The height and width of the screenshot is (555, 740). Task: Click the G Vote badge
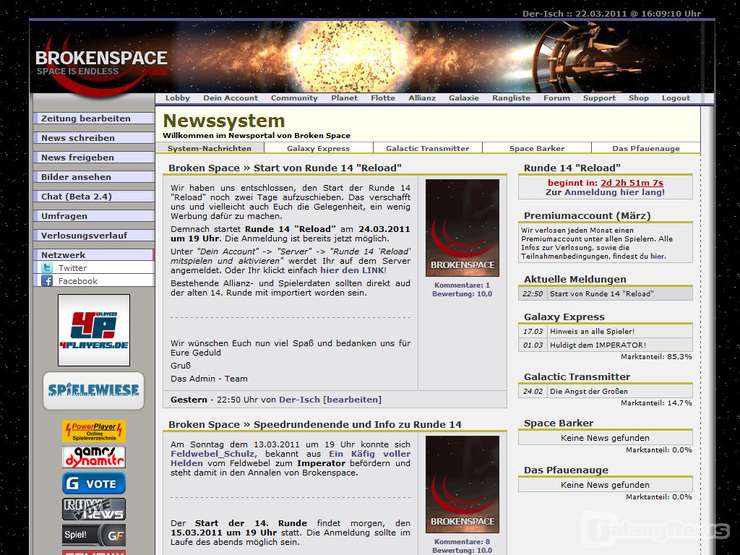[94, 483]
